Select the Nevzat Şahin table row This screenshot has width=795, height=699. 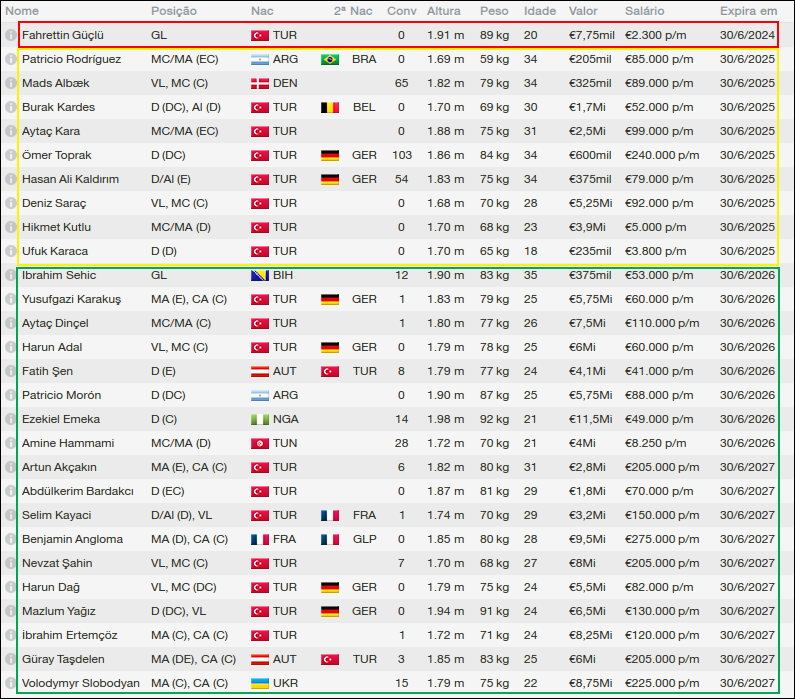(400, 563)
